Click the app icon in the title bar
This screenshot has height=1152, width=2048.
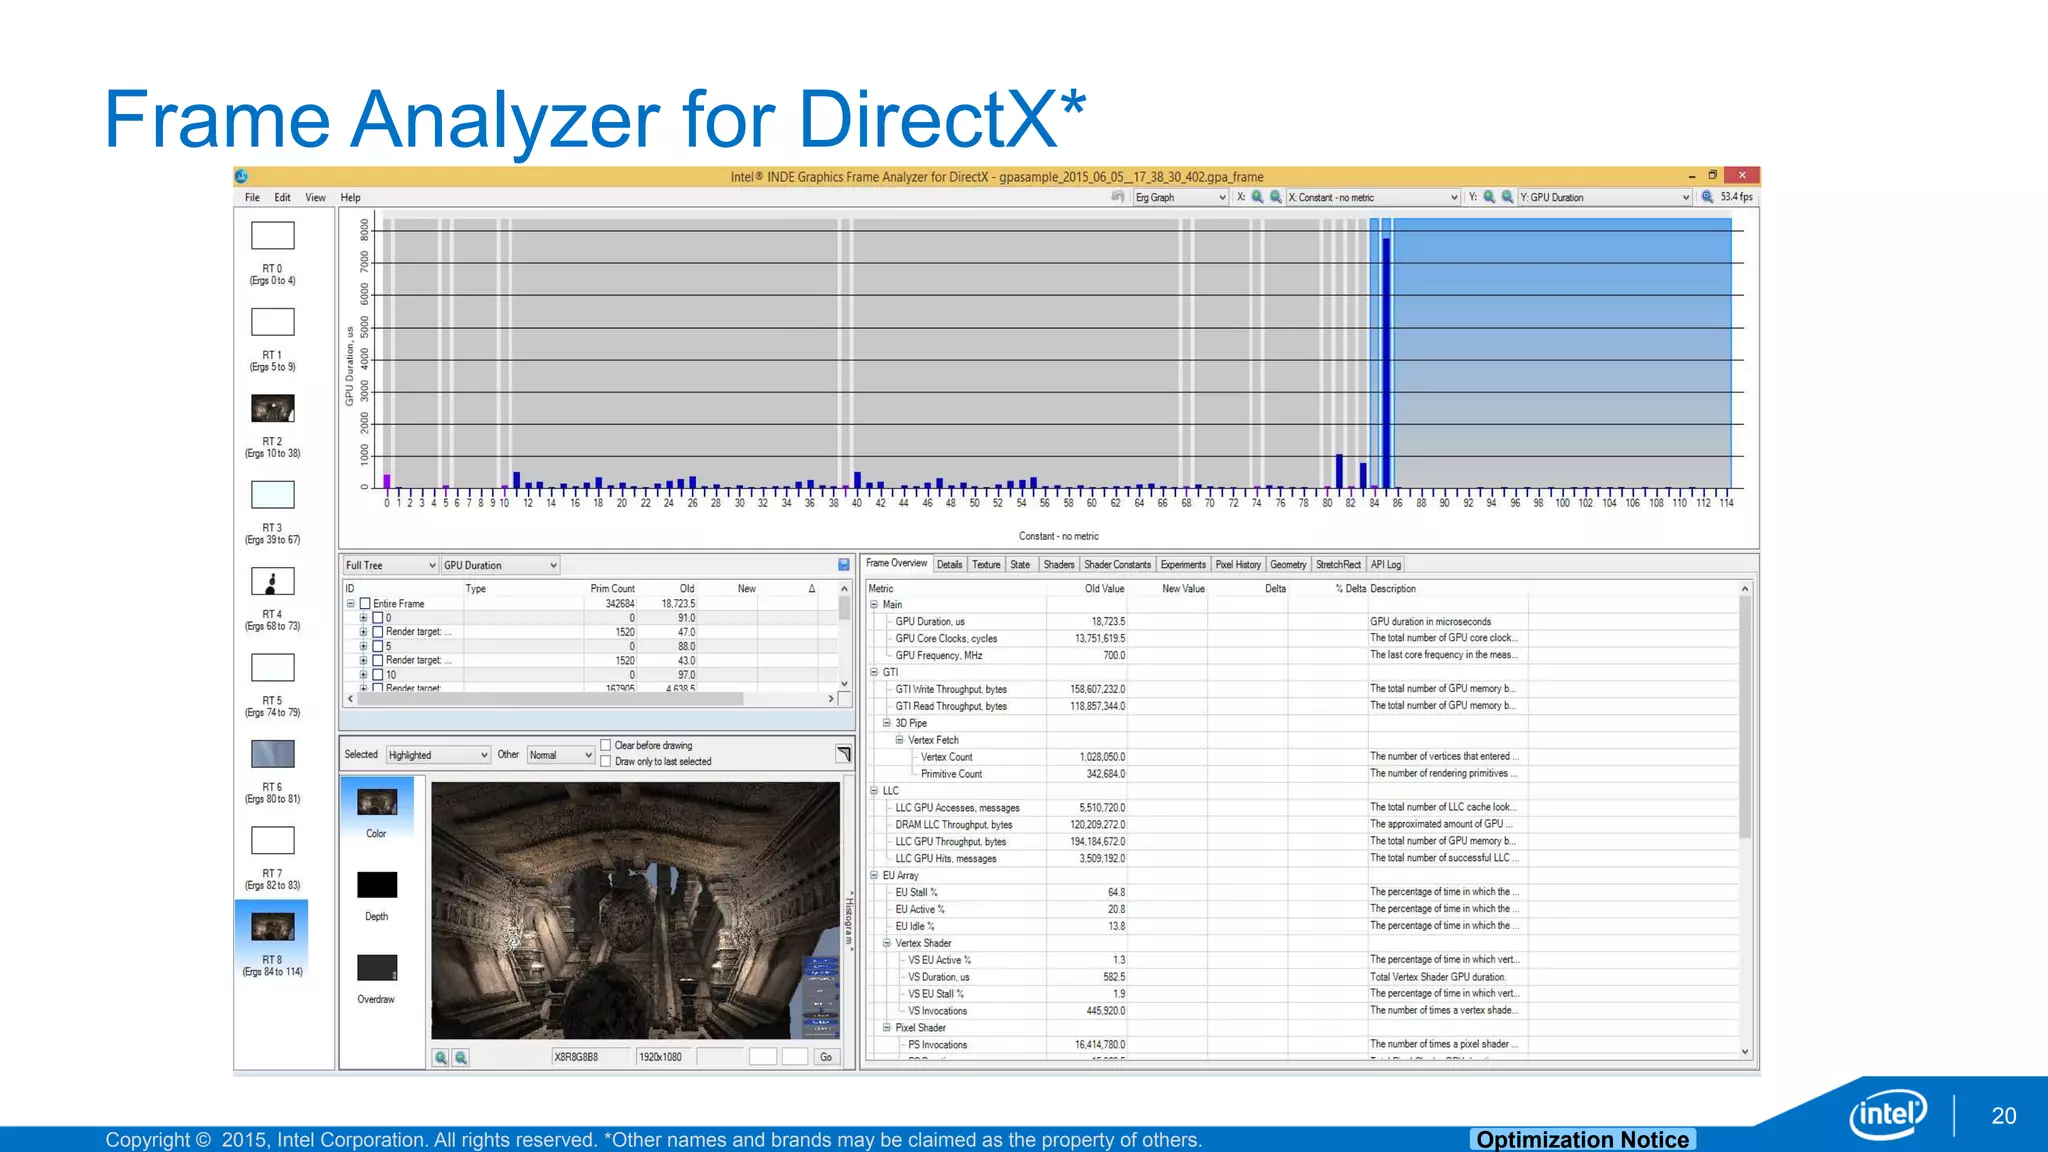coord(242,176)
